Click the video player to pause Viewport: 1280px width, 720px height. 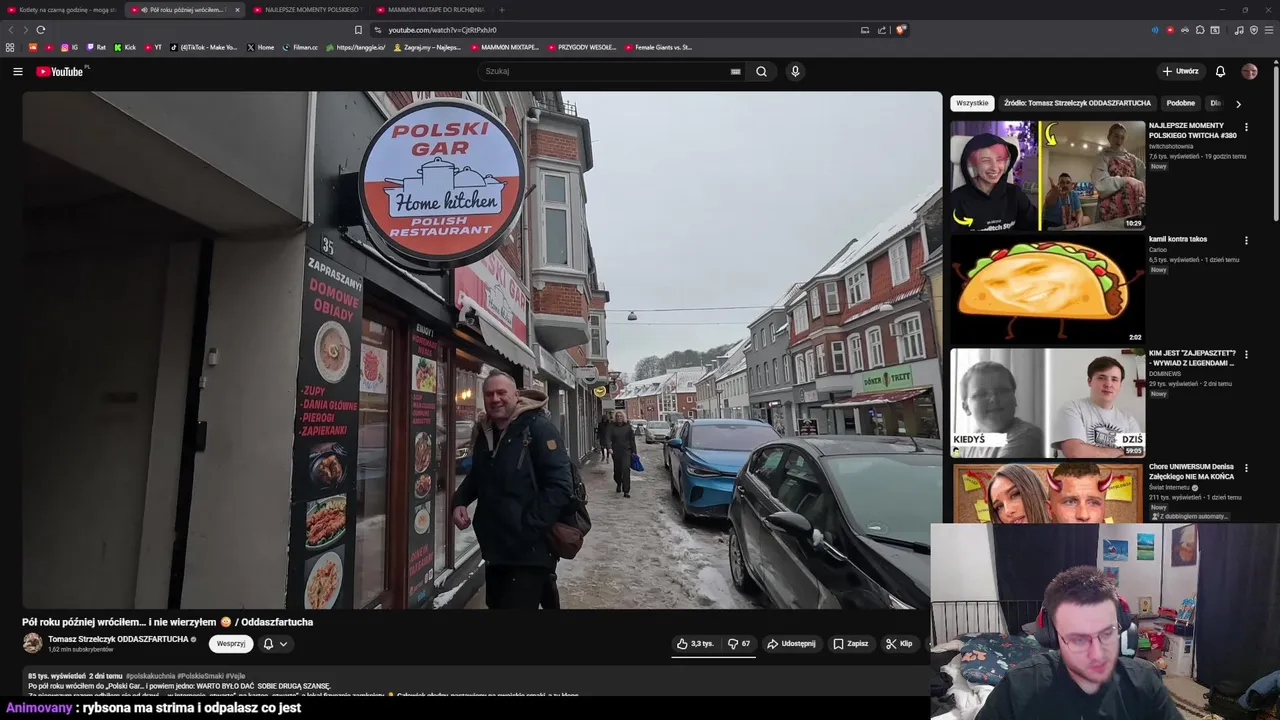[482, 350]
